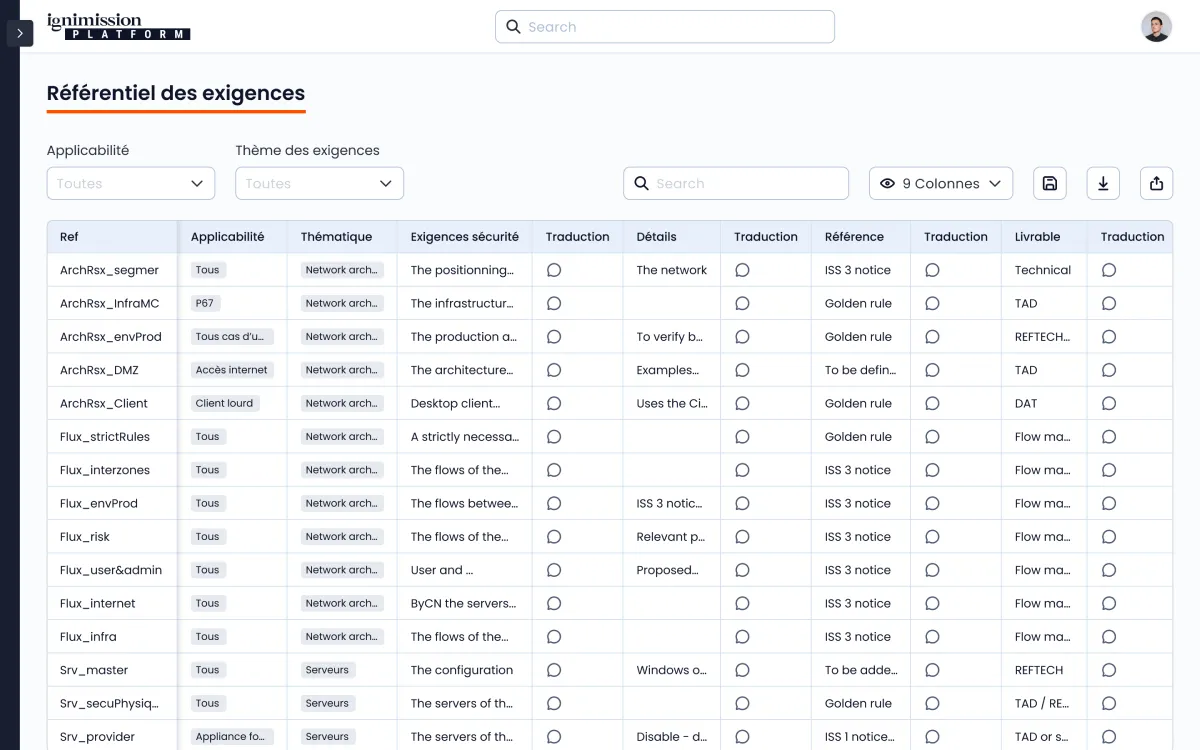1200x750 pixels.
Task: Click the Ignimission Platform logo
Action: point(118,27)
